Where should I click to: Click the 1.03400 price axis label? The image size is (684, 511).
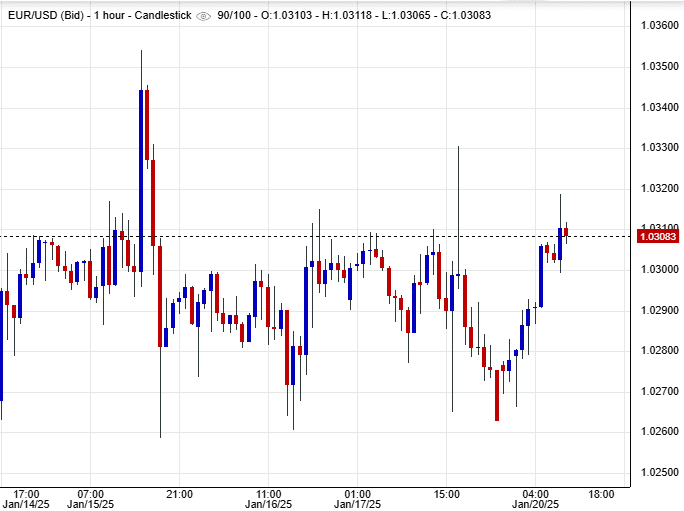pyautogui.click(x=659, y=107)
